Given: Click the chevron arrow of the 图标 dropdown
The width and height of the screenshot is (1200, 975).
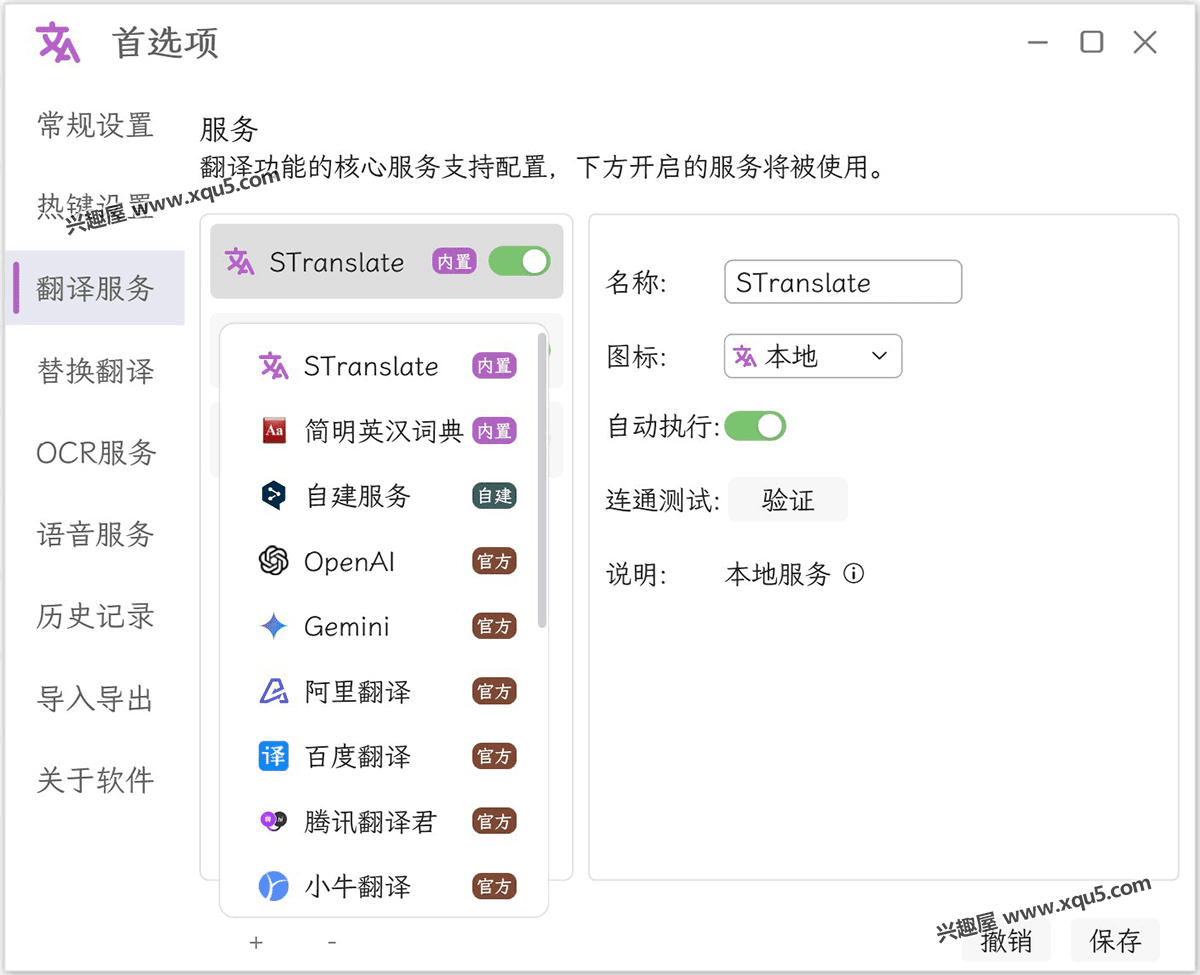Looking at the screenshot, I should coord(879,356).
